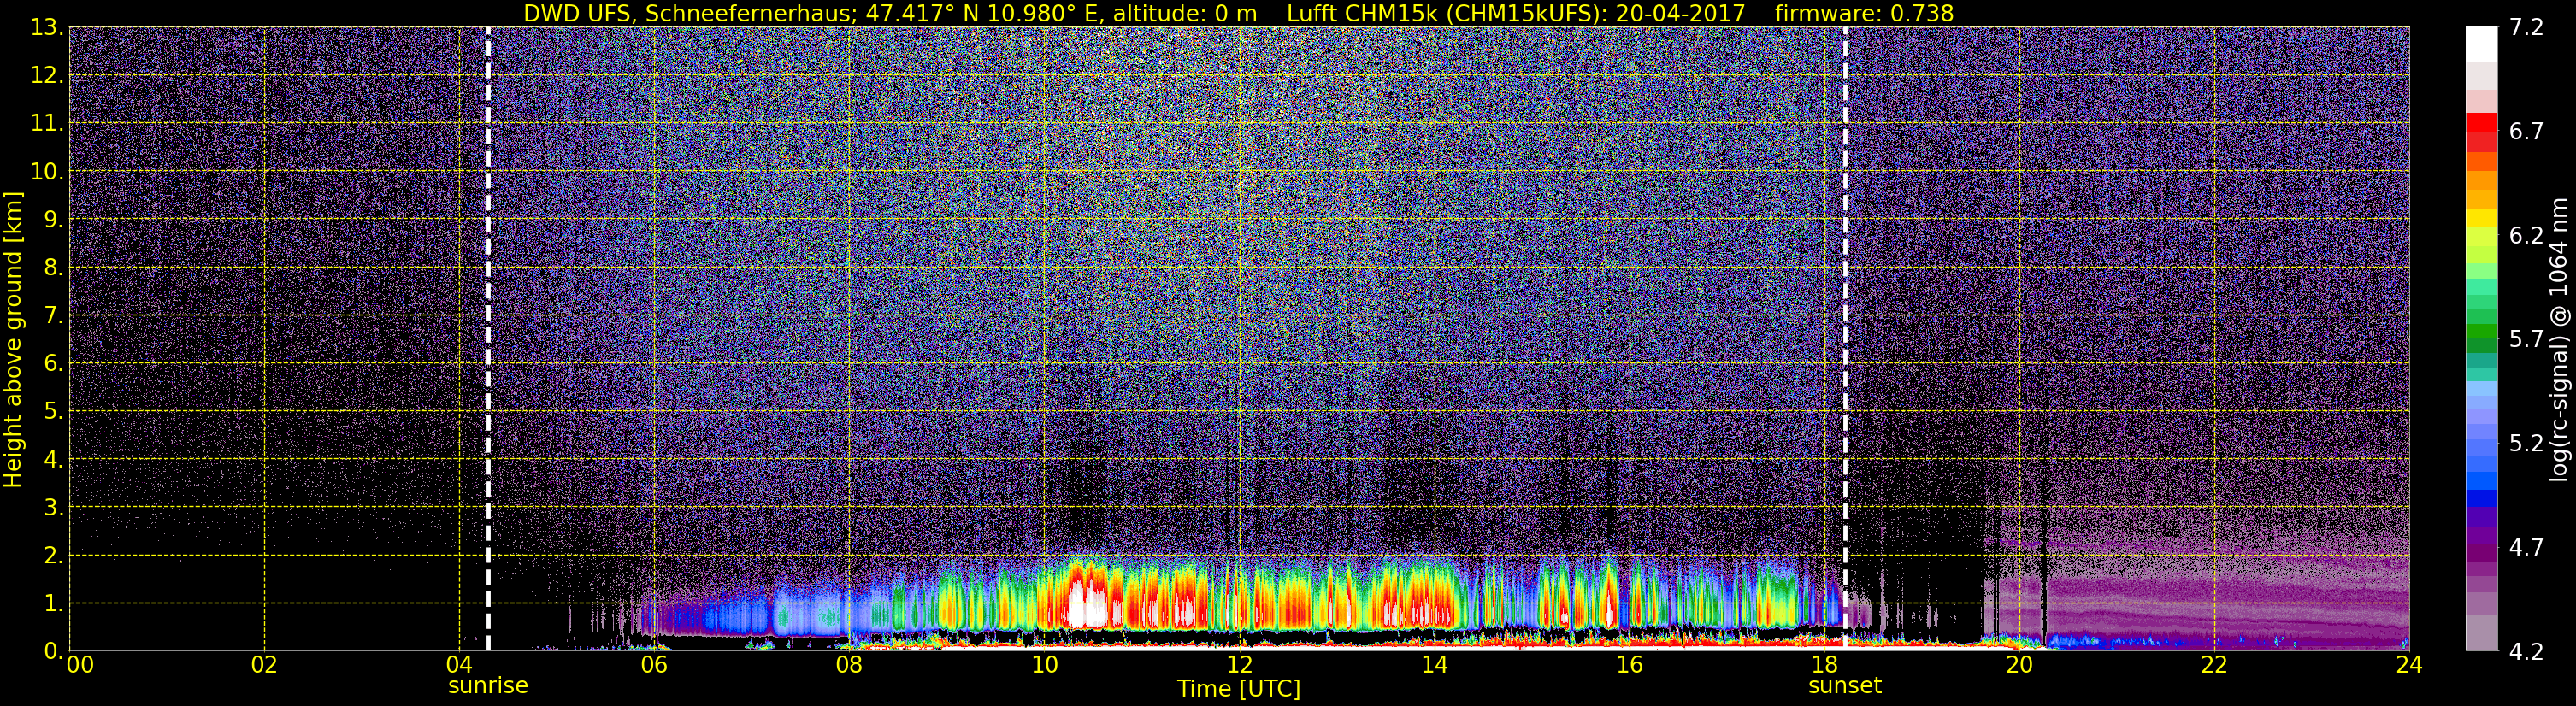Screen dimensions: 2576x706
Task: Click the yellow segment of the colorbar
Action: coord(2481,220)
